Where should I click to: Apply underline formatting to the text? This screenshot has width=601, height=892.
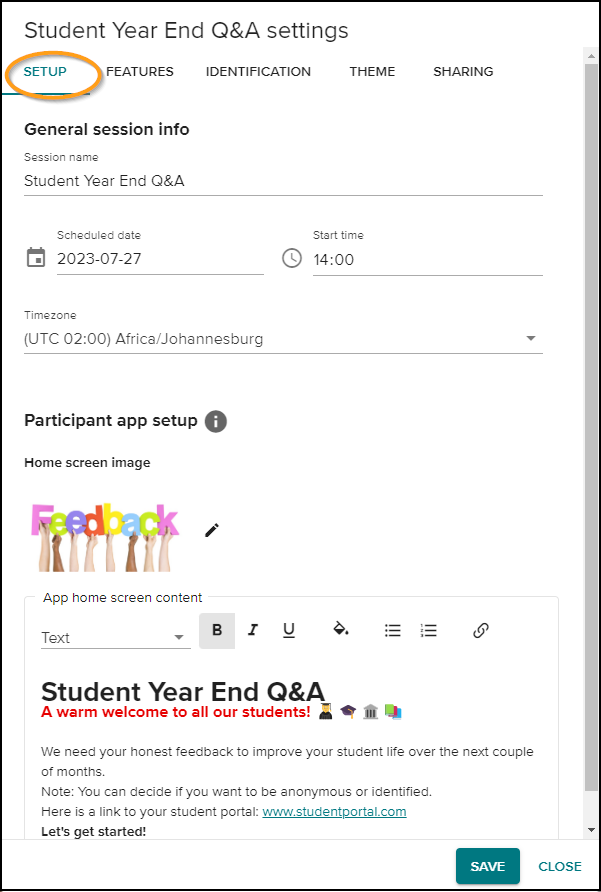(x=288, y=630)
